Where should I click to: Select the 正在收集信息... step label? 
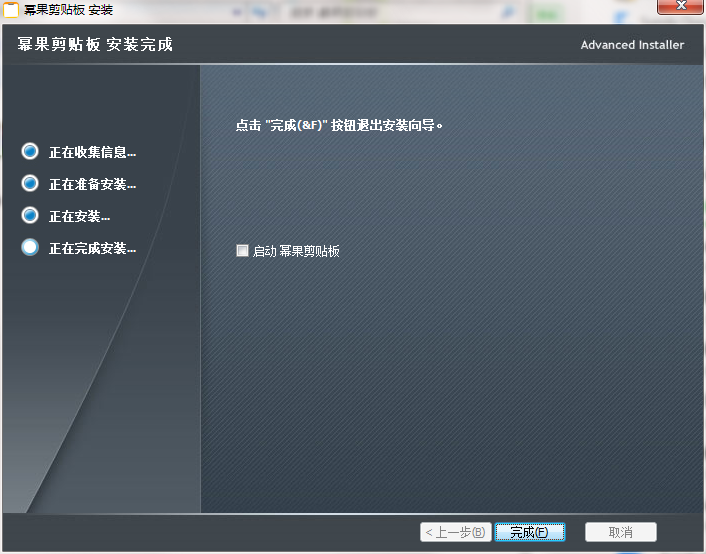[92, 152]
